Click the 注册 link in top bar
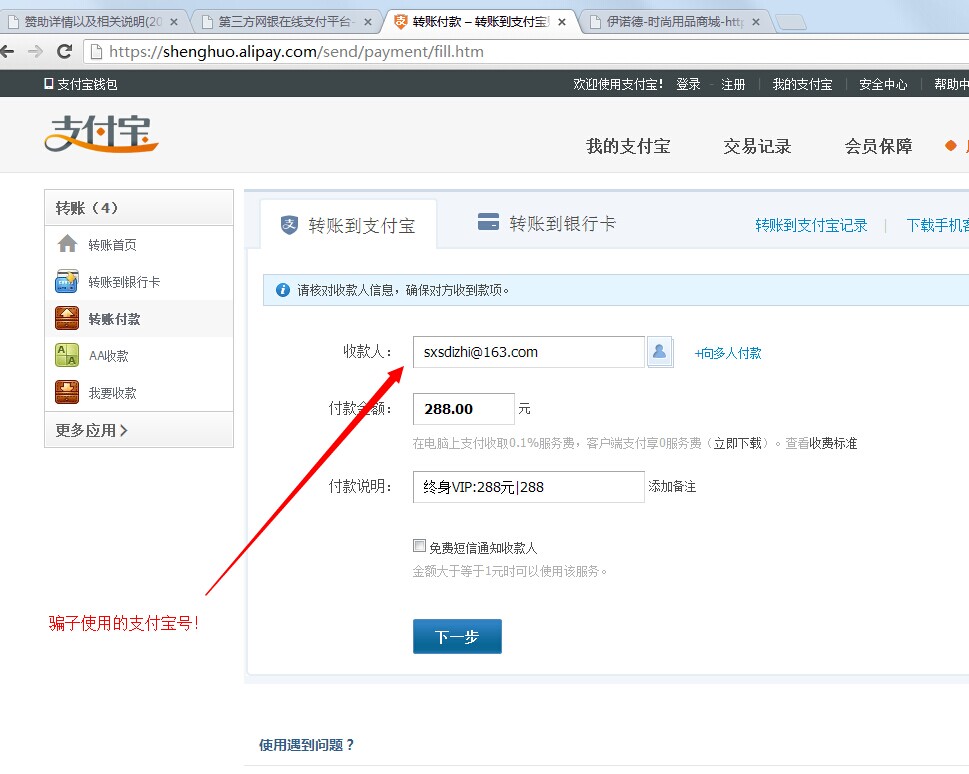The image size is (969, 774). (733, 84)
